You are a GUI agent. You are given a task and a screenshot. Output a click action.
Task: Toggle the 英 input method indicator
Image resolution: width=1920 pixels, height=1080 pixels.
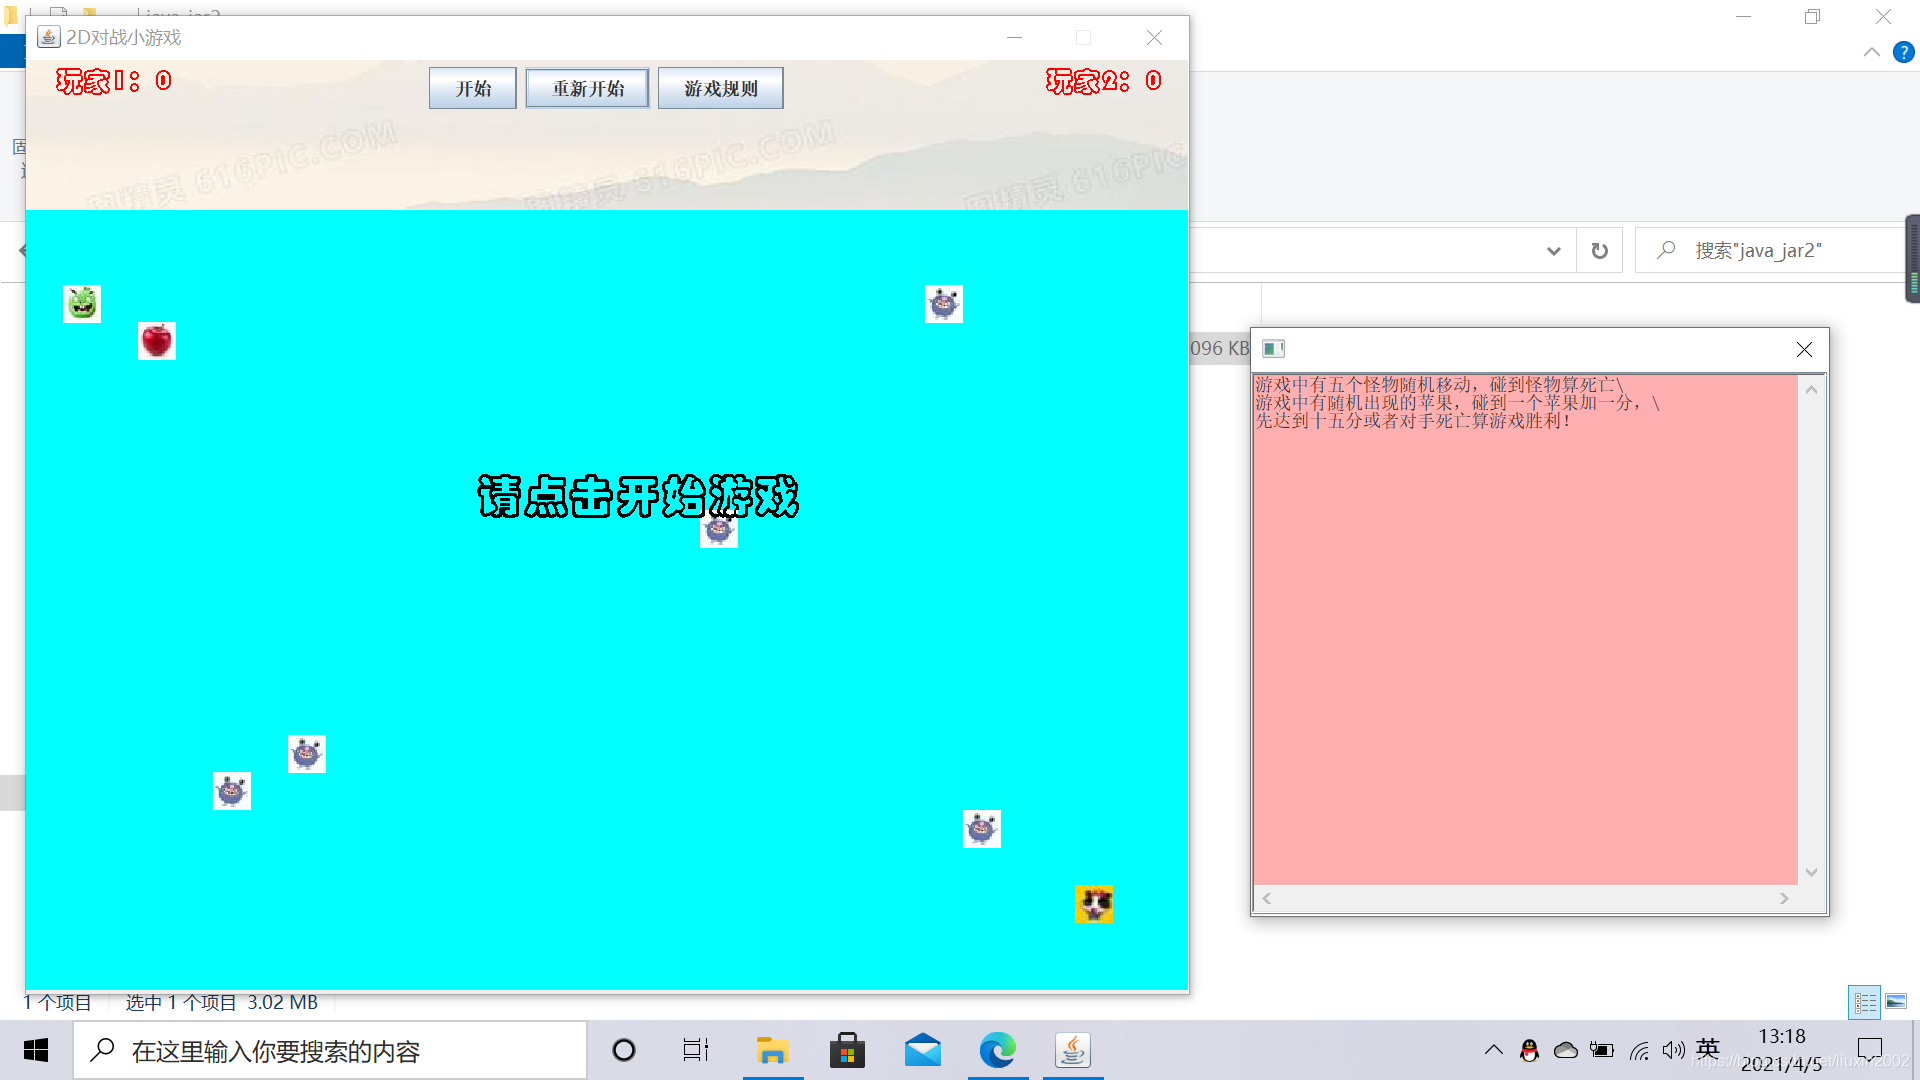click(x=1708, y=1049)
